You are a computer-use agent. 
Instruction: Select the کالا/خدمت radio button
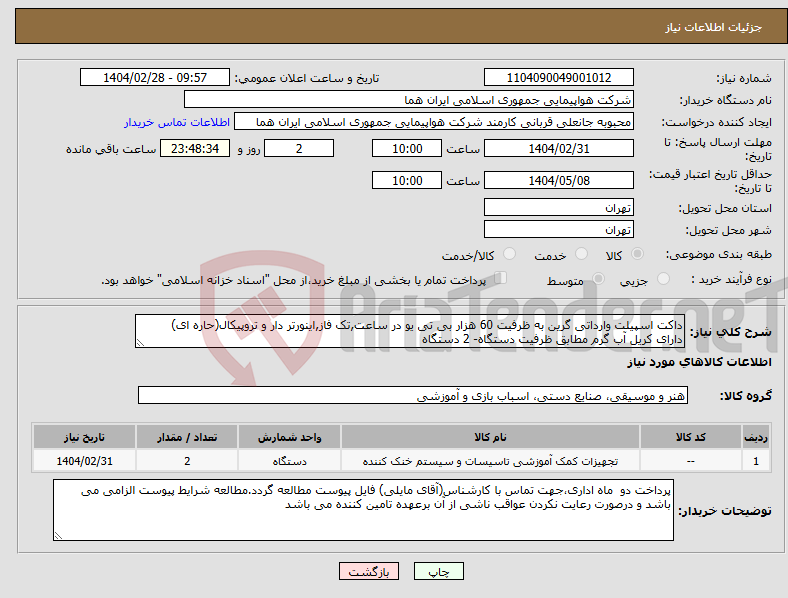point(510,254)
